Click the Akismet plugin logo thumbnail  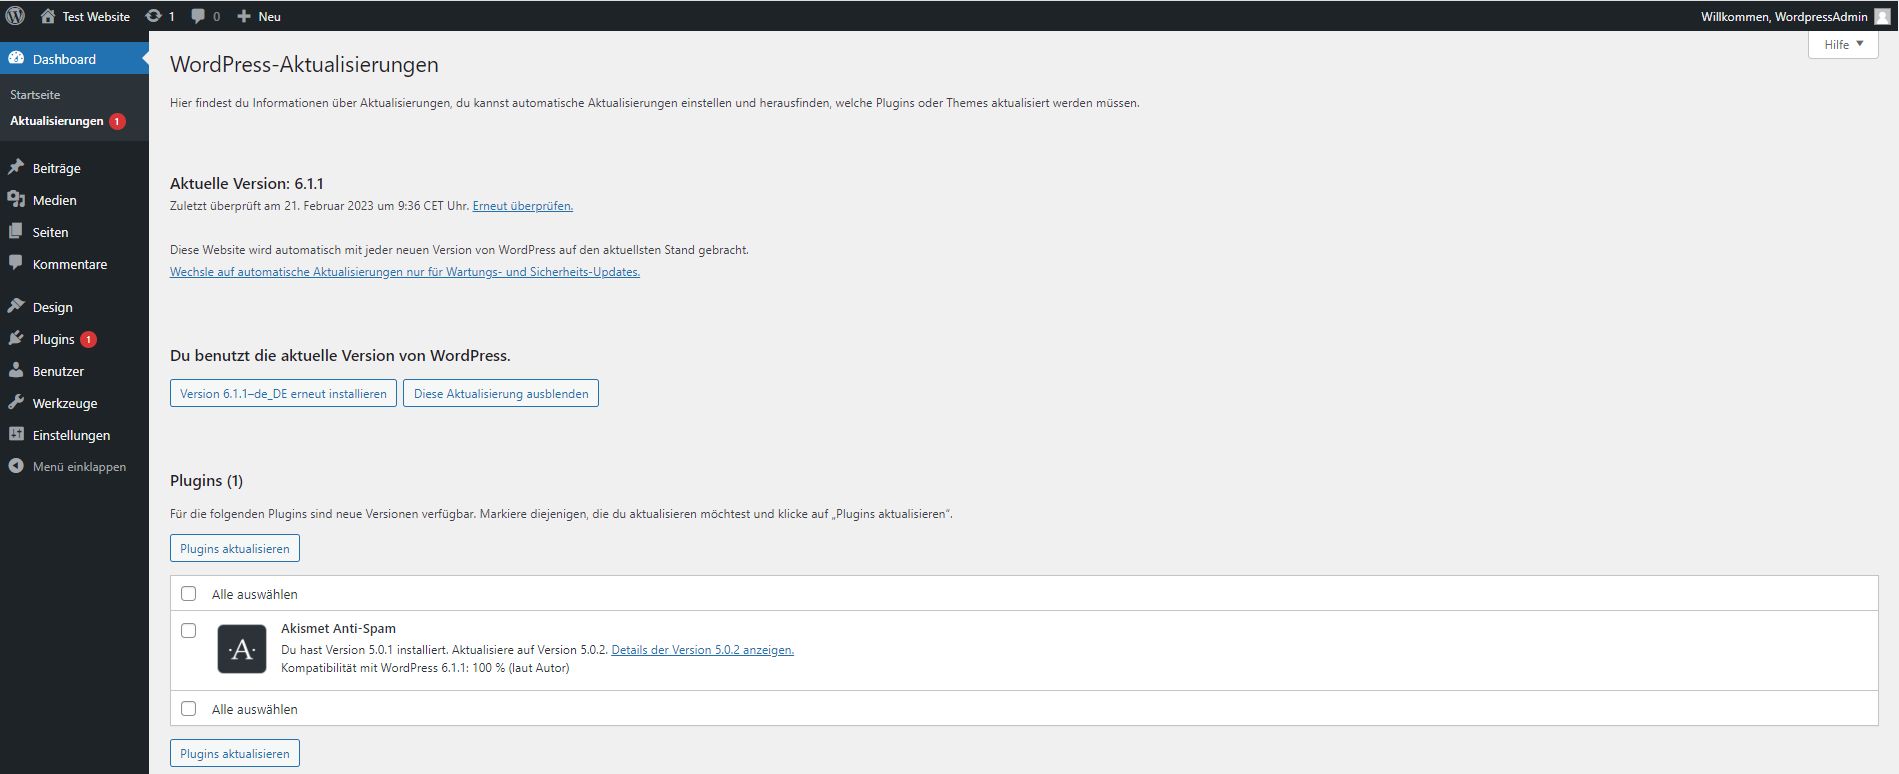coord(242,649)
